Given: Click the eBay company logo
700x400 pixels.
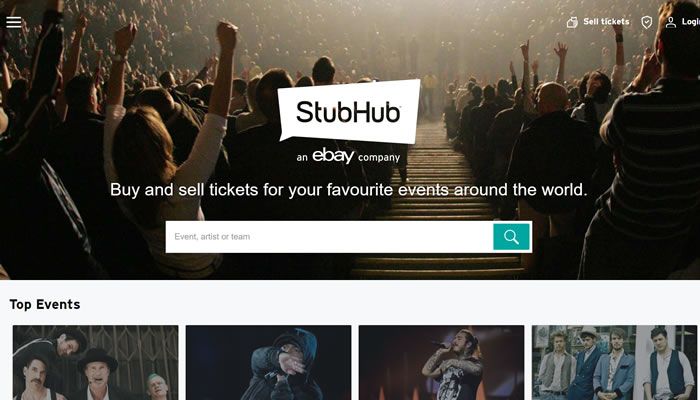Looking at the screenshot, I should click(x=333, y=156).
